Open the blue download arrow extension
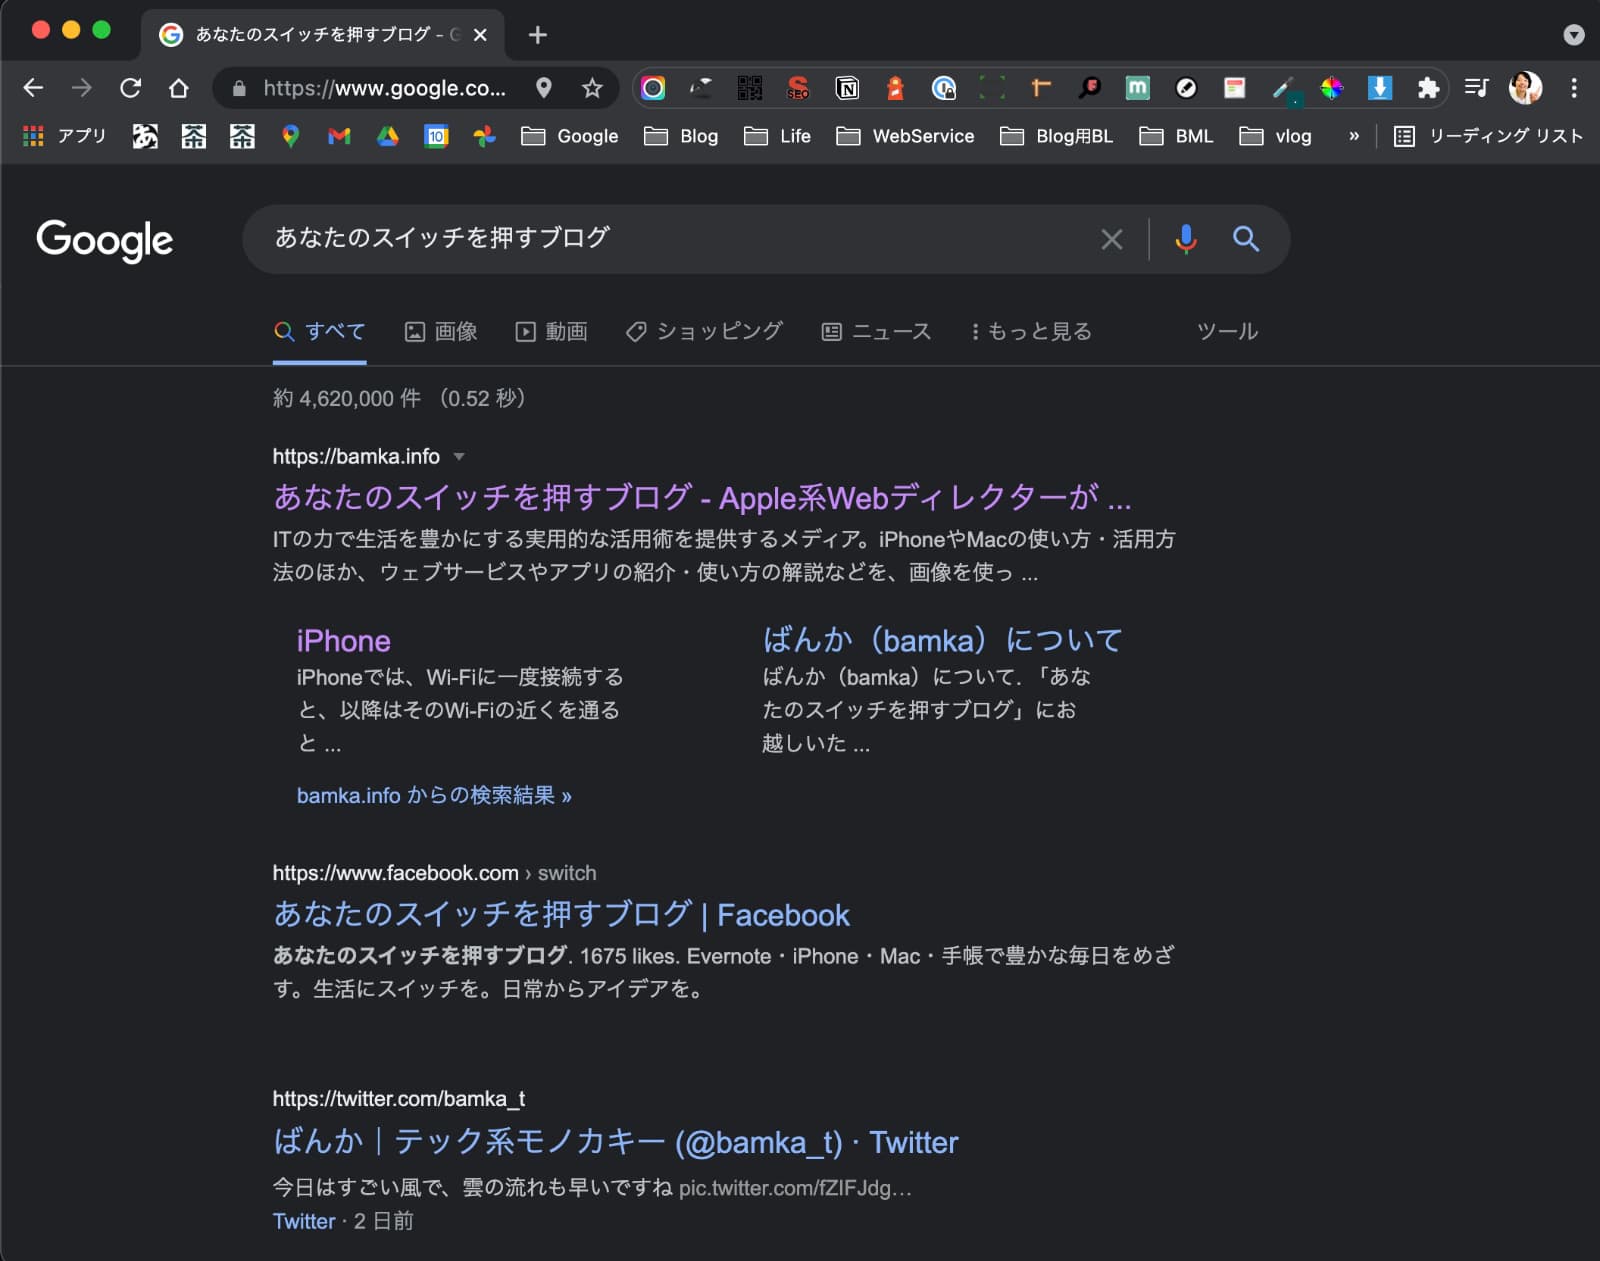 1380,88
